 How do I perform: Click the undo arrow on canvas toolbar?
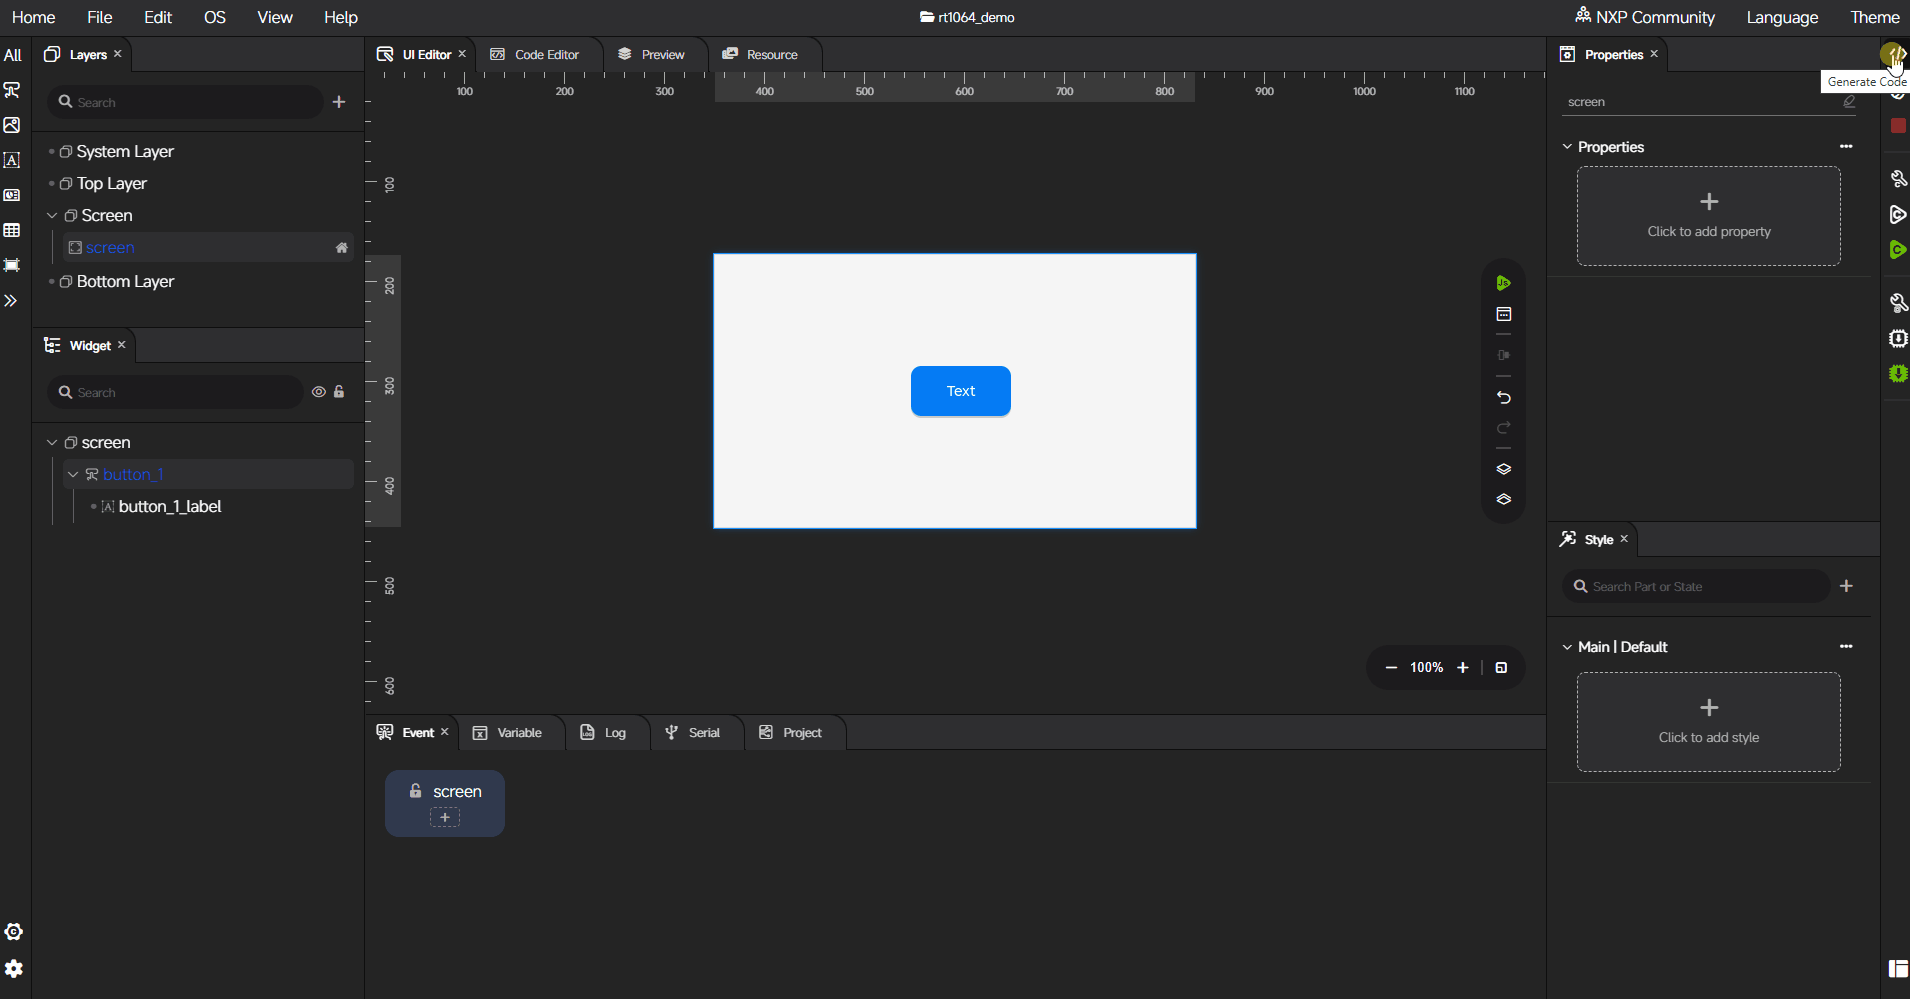click(1503, 397)
